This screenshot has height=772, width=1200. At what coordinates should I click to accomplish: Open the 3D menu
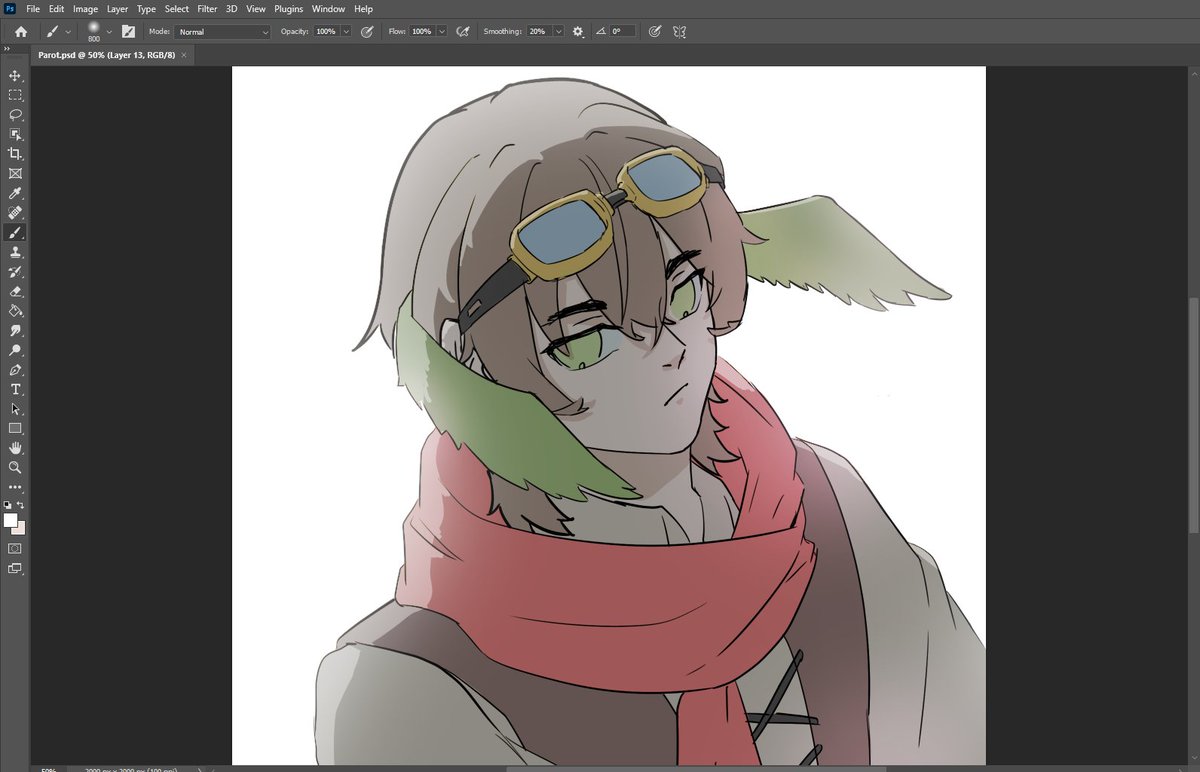232,9
